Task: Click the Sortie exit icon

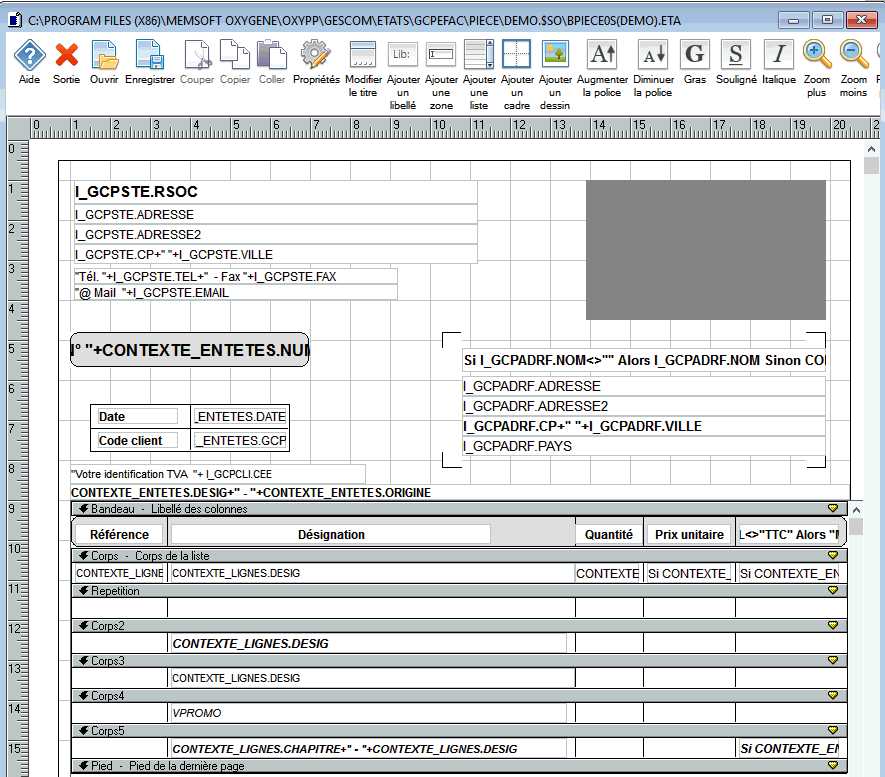Action: click(x=67, y=55)
